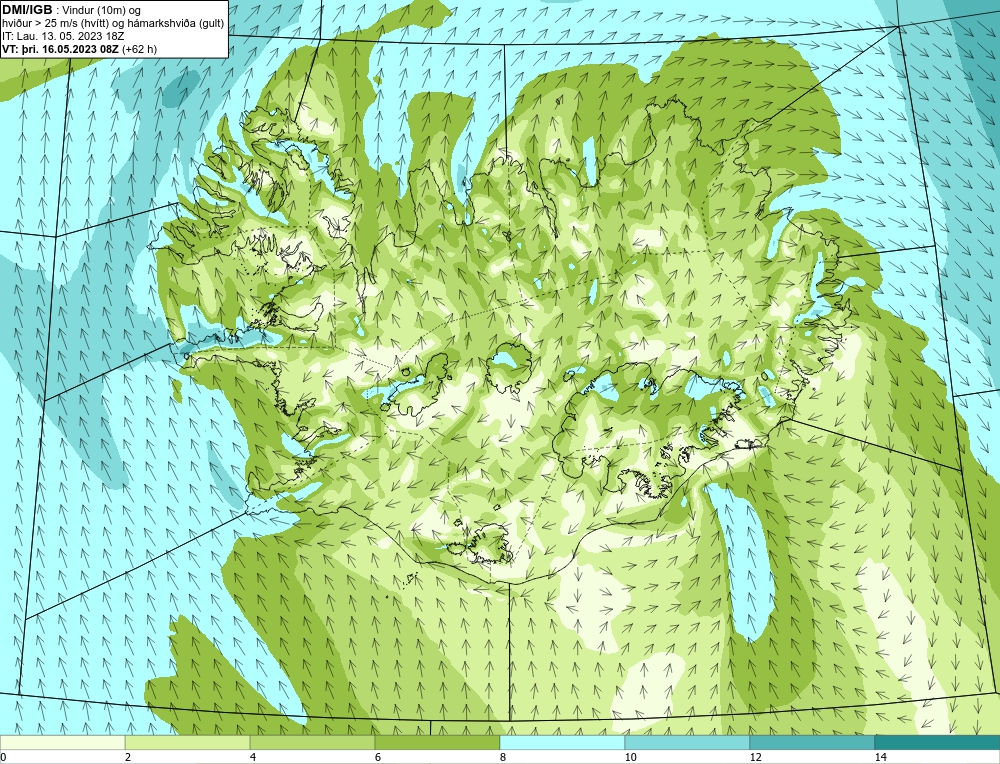Screen dimensions: 1000x764
Task: Click the scale label '6'
Action: (x=378, y=757)
